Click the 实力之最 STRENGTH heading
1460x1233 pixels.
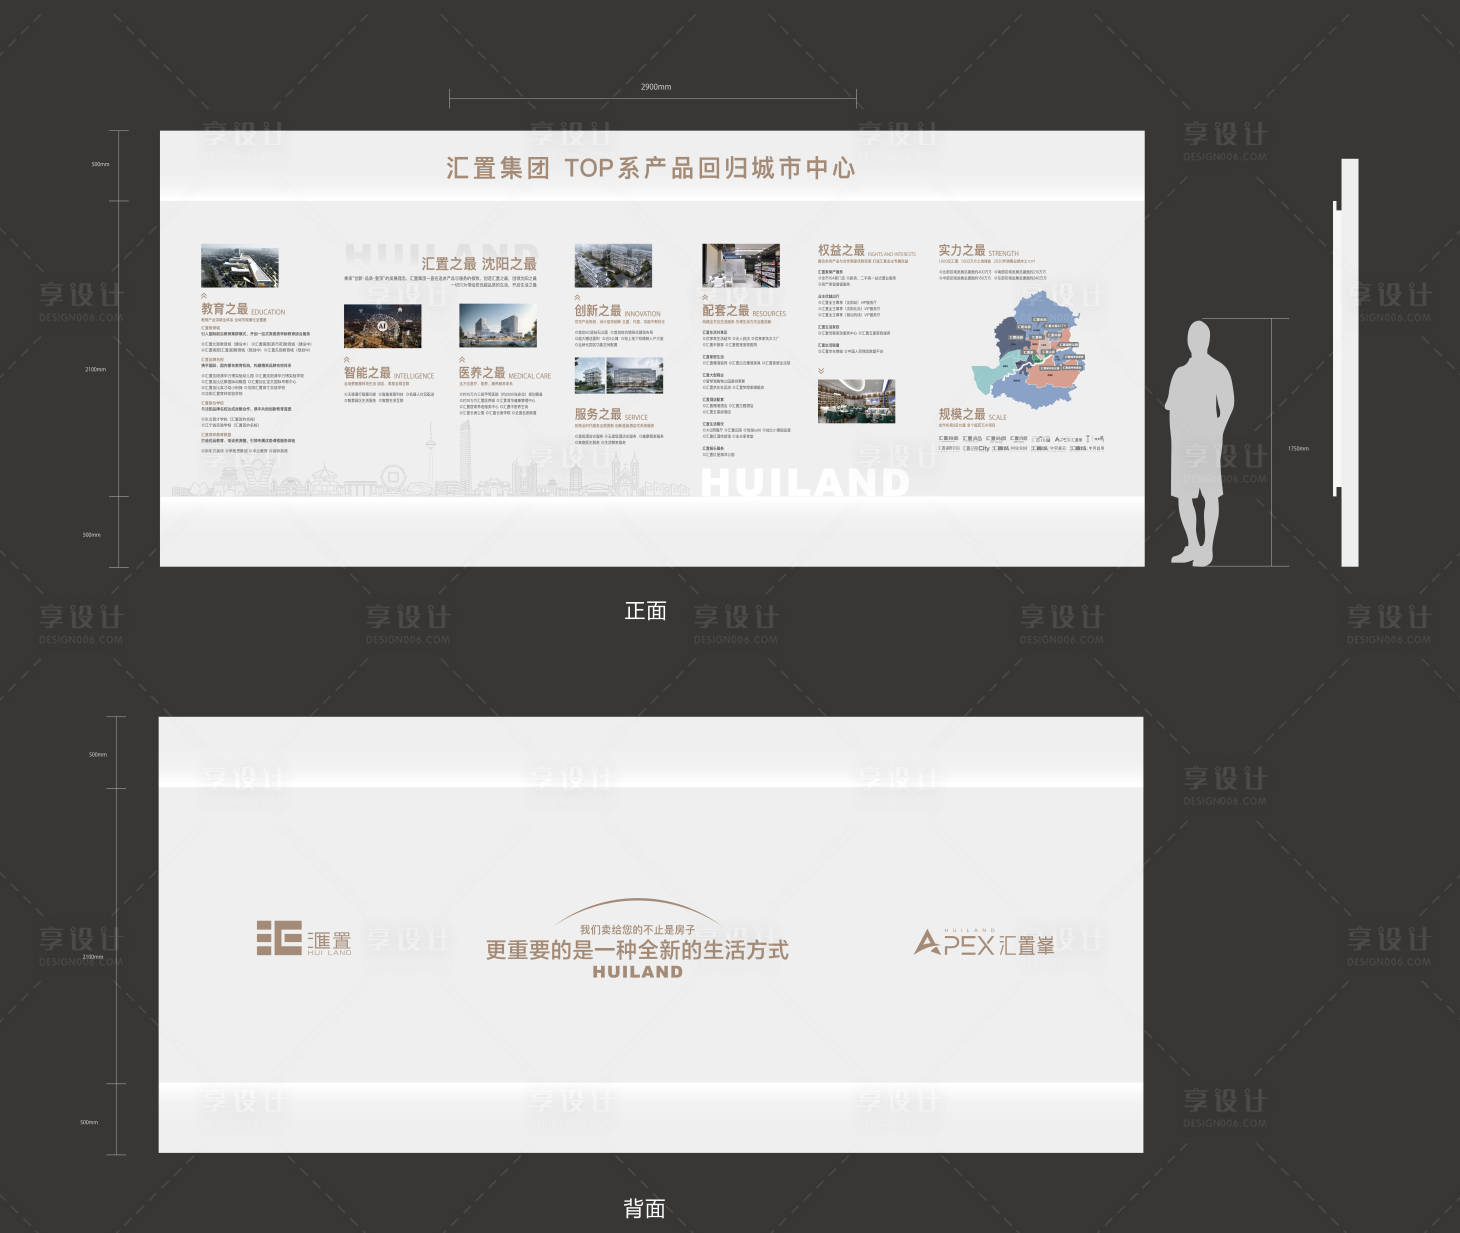click(x=979, y=251)
